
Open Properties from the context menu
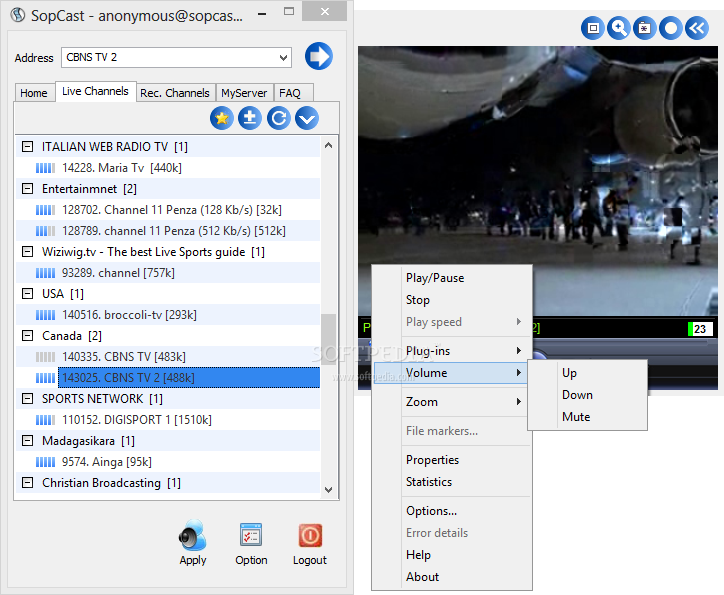coord(452,460)
